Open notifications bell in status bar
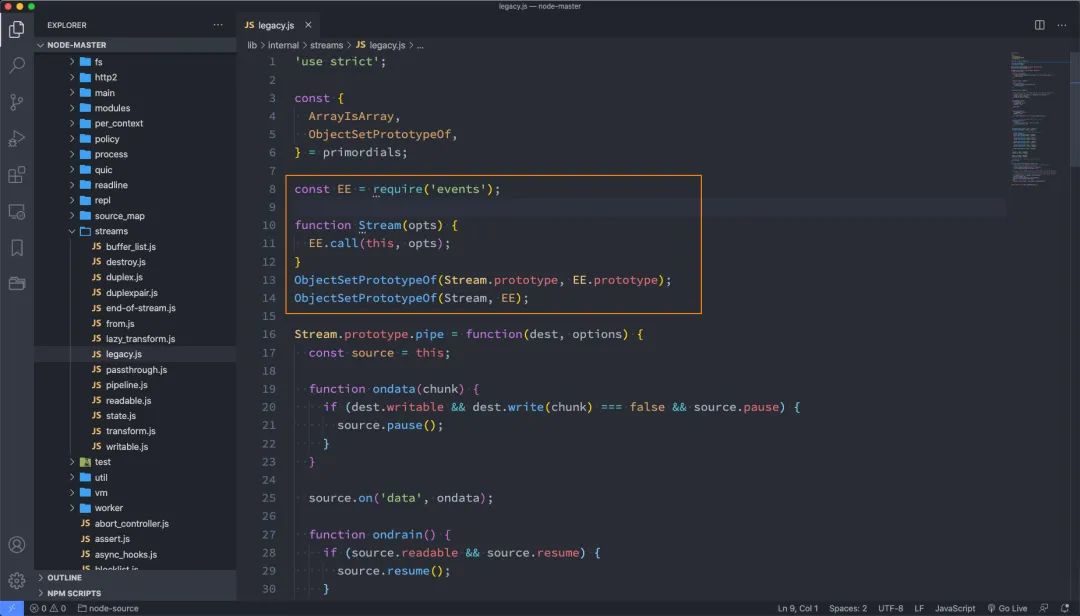 coord(1065,608)
